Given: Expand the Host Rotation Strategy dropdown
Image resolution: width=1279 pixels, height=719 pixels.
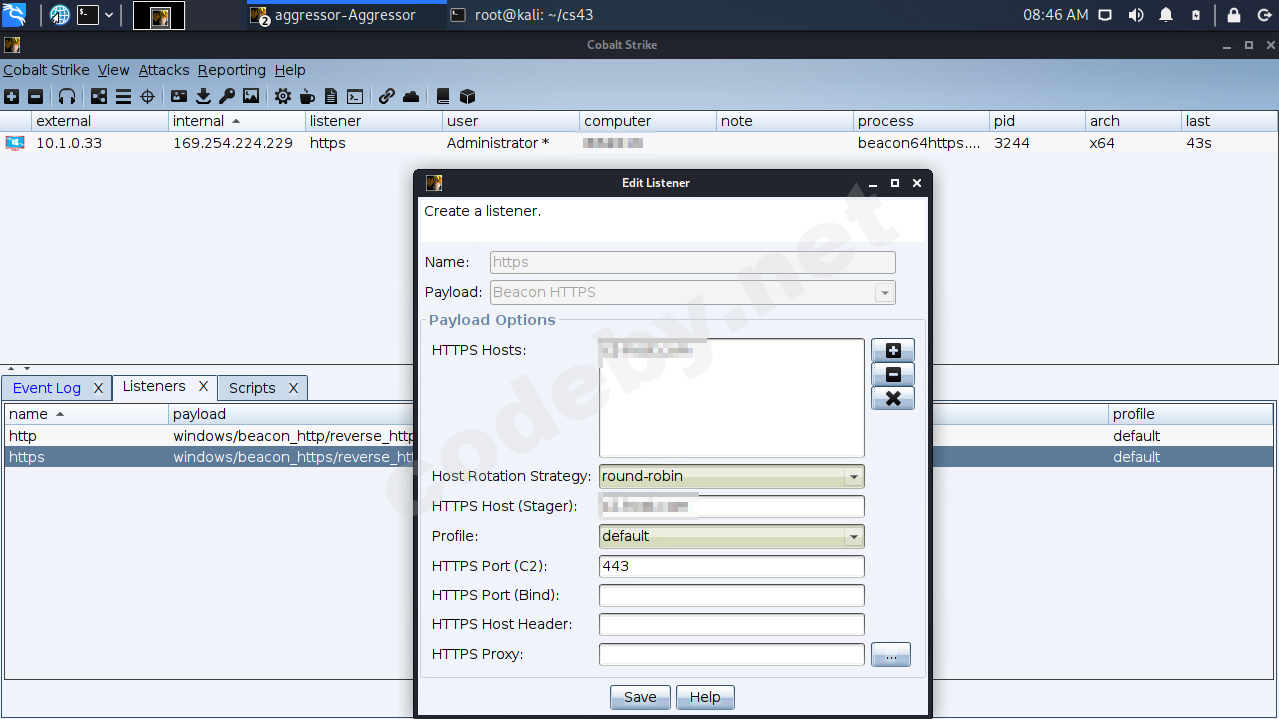Looking at the screenshot, I should (853, 477).
